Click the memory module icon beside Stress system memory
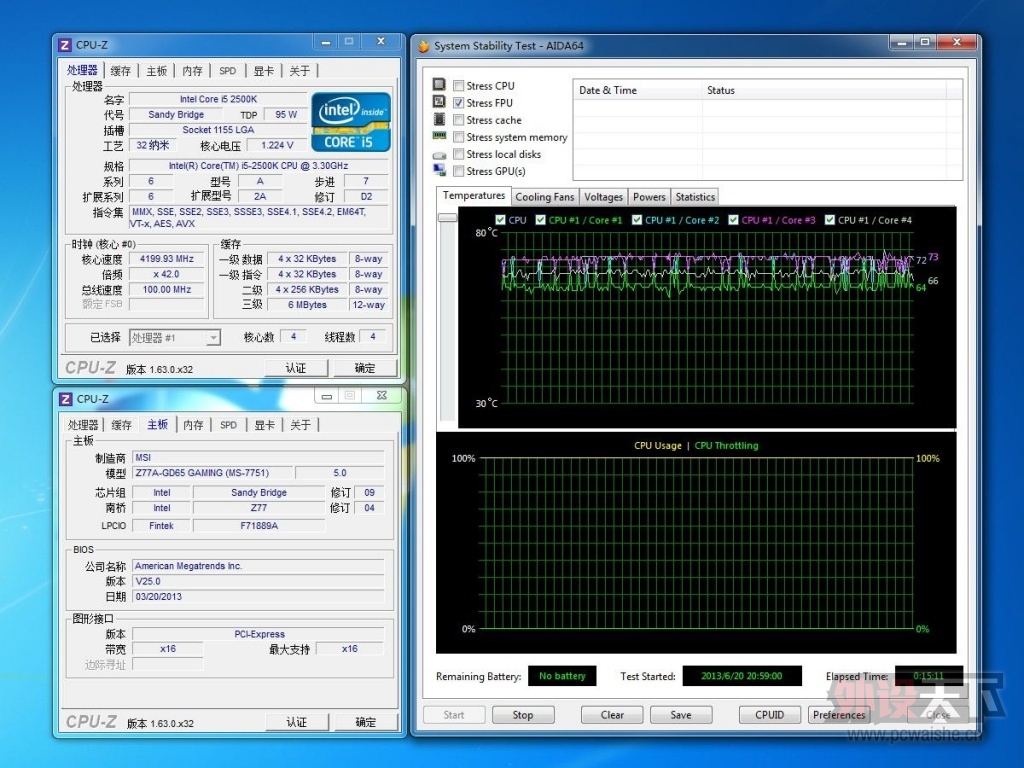Image resolution: width=1024 pixels, height=768 pixels. 440,136
